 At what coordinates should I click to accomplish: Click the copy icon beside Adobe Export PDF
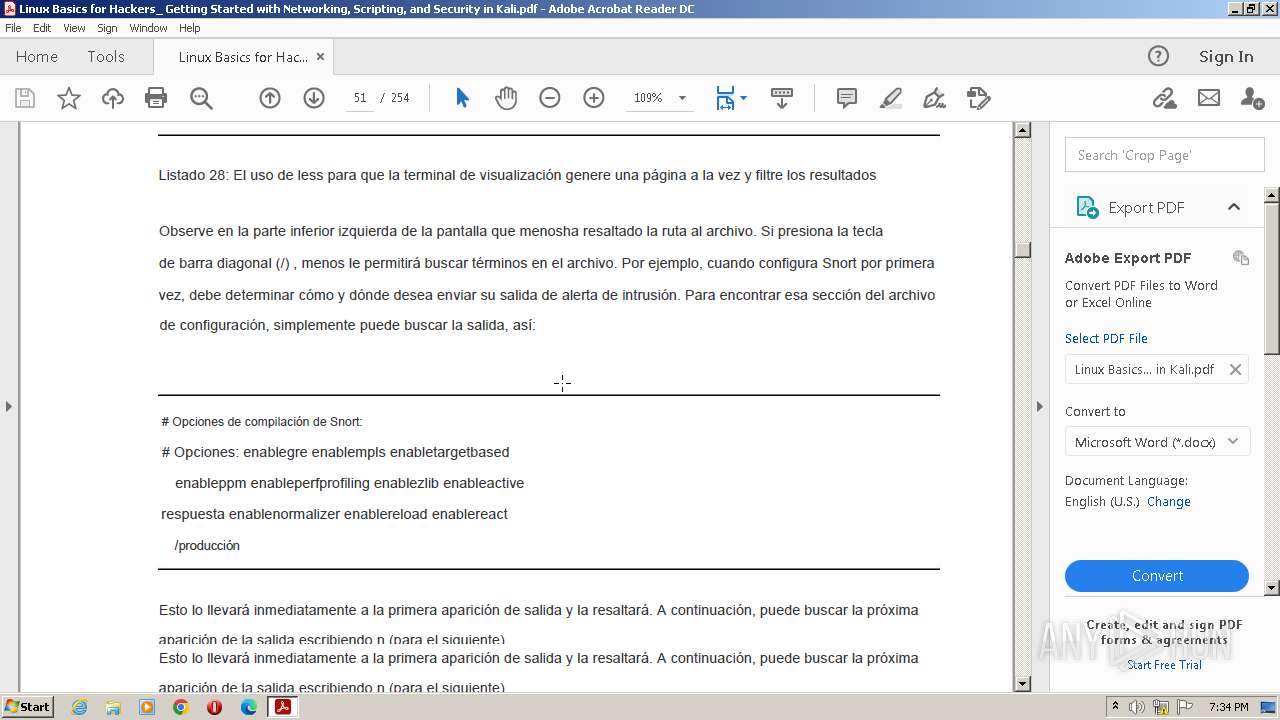point(1241,258)
